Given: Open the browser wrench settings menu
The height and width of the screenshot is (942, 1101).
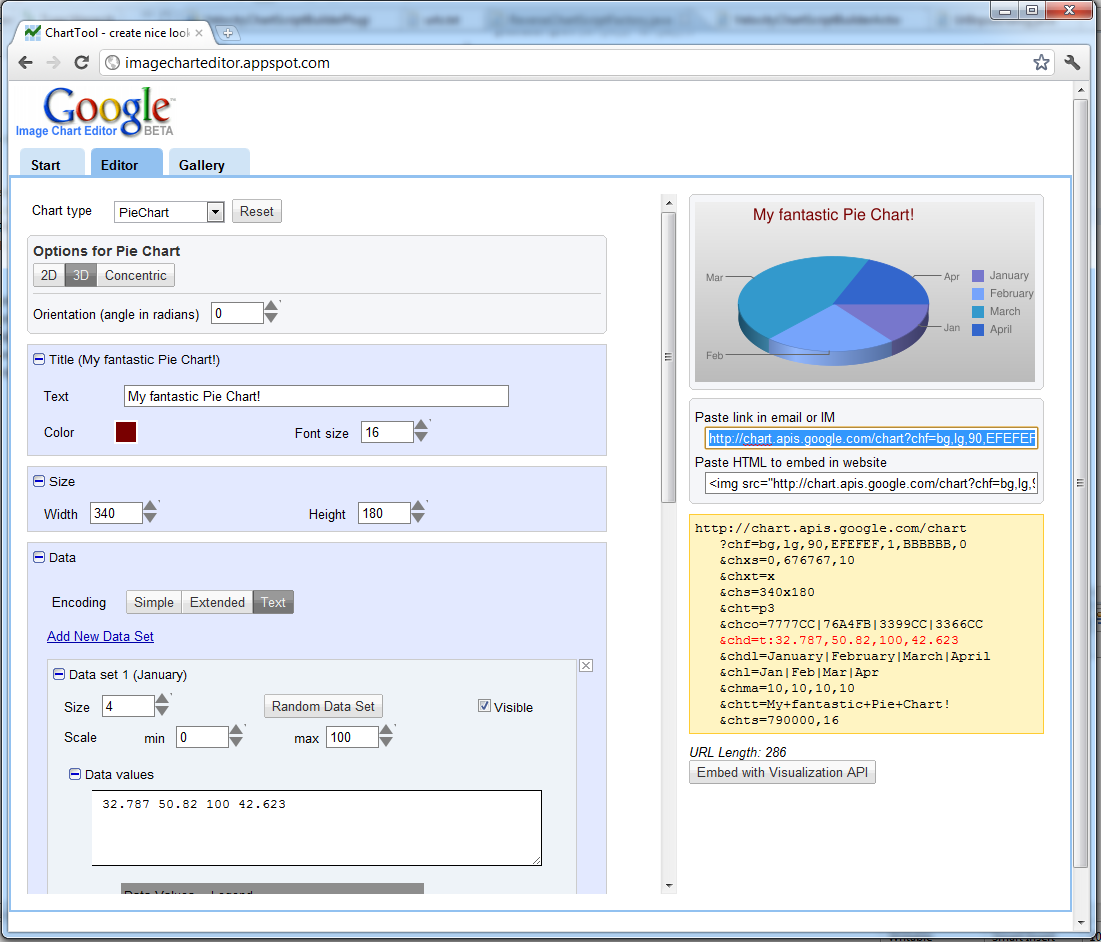Looking at the screenshot, I should [1072, 62].
